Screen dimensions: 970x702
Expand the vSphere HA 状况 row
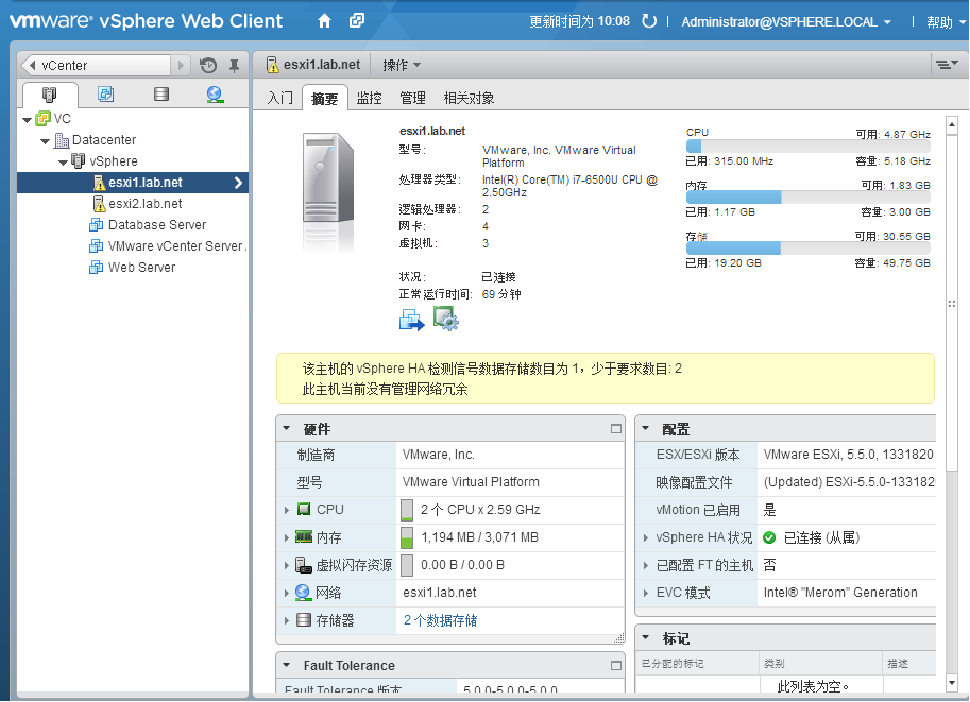click(x=646, y=538)
